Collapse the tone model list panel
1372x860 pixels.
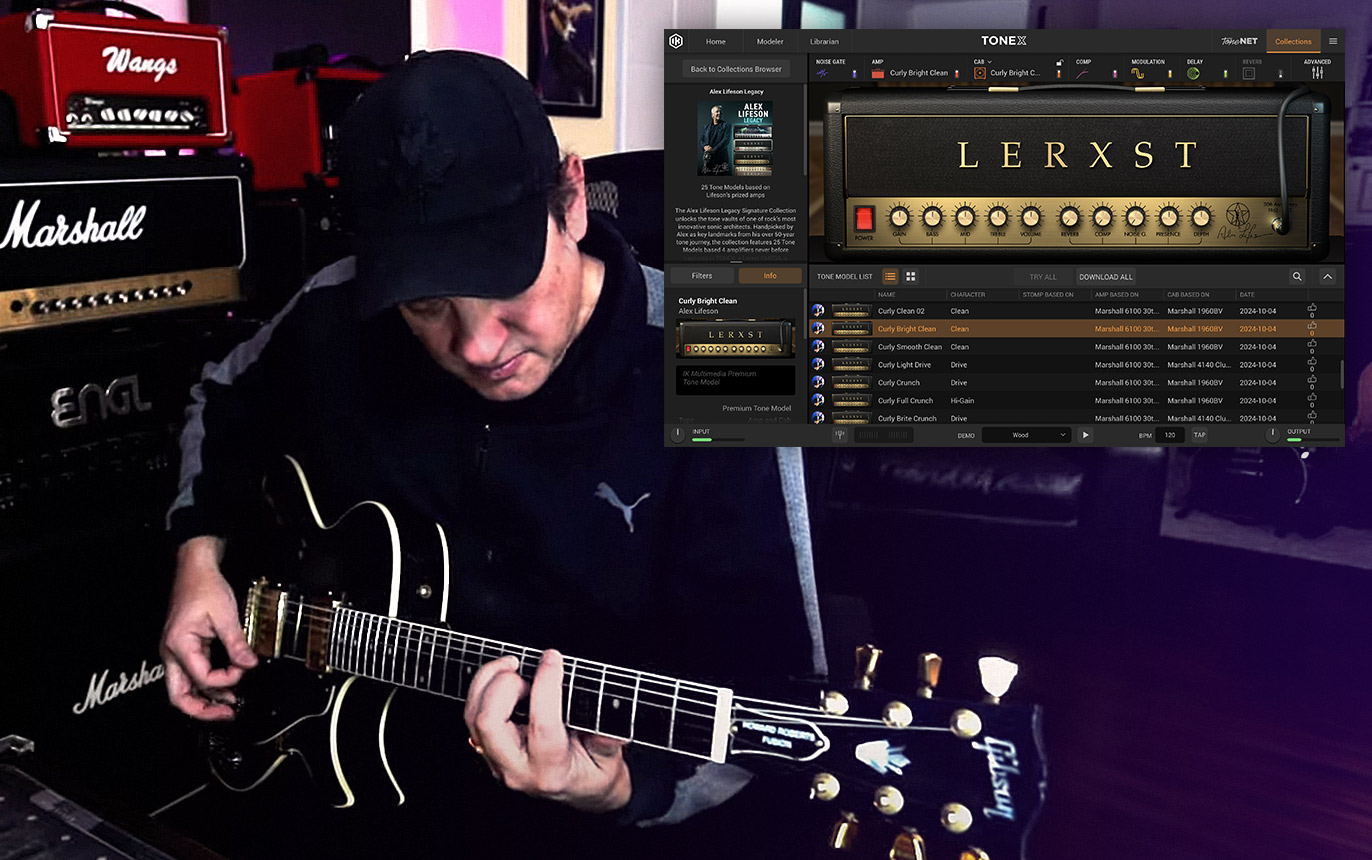1328,276
